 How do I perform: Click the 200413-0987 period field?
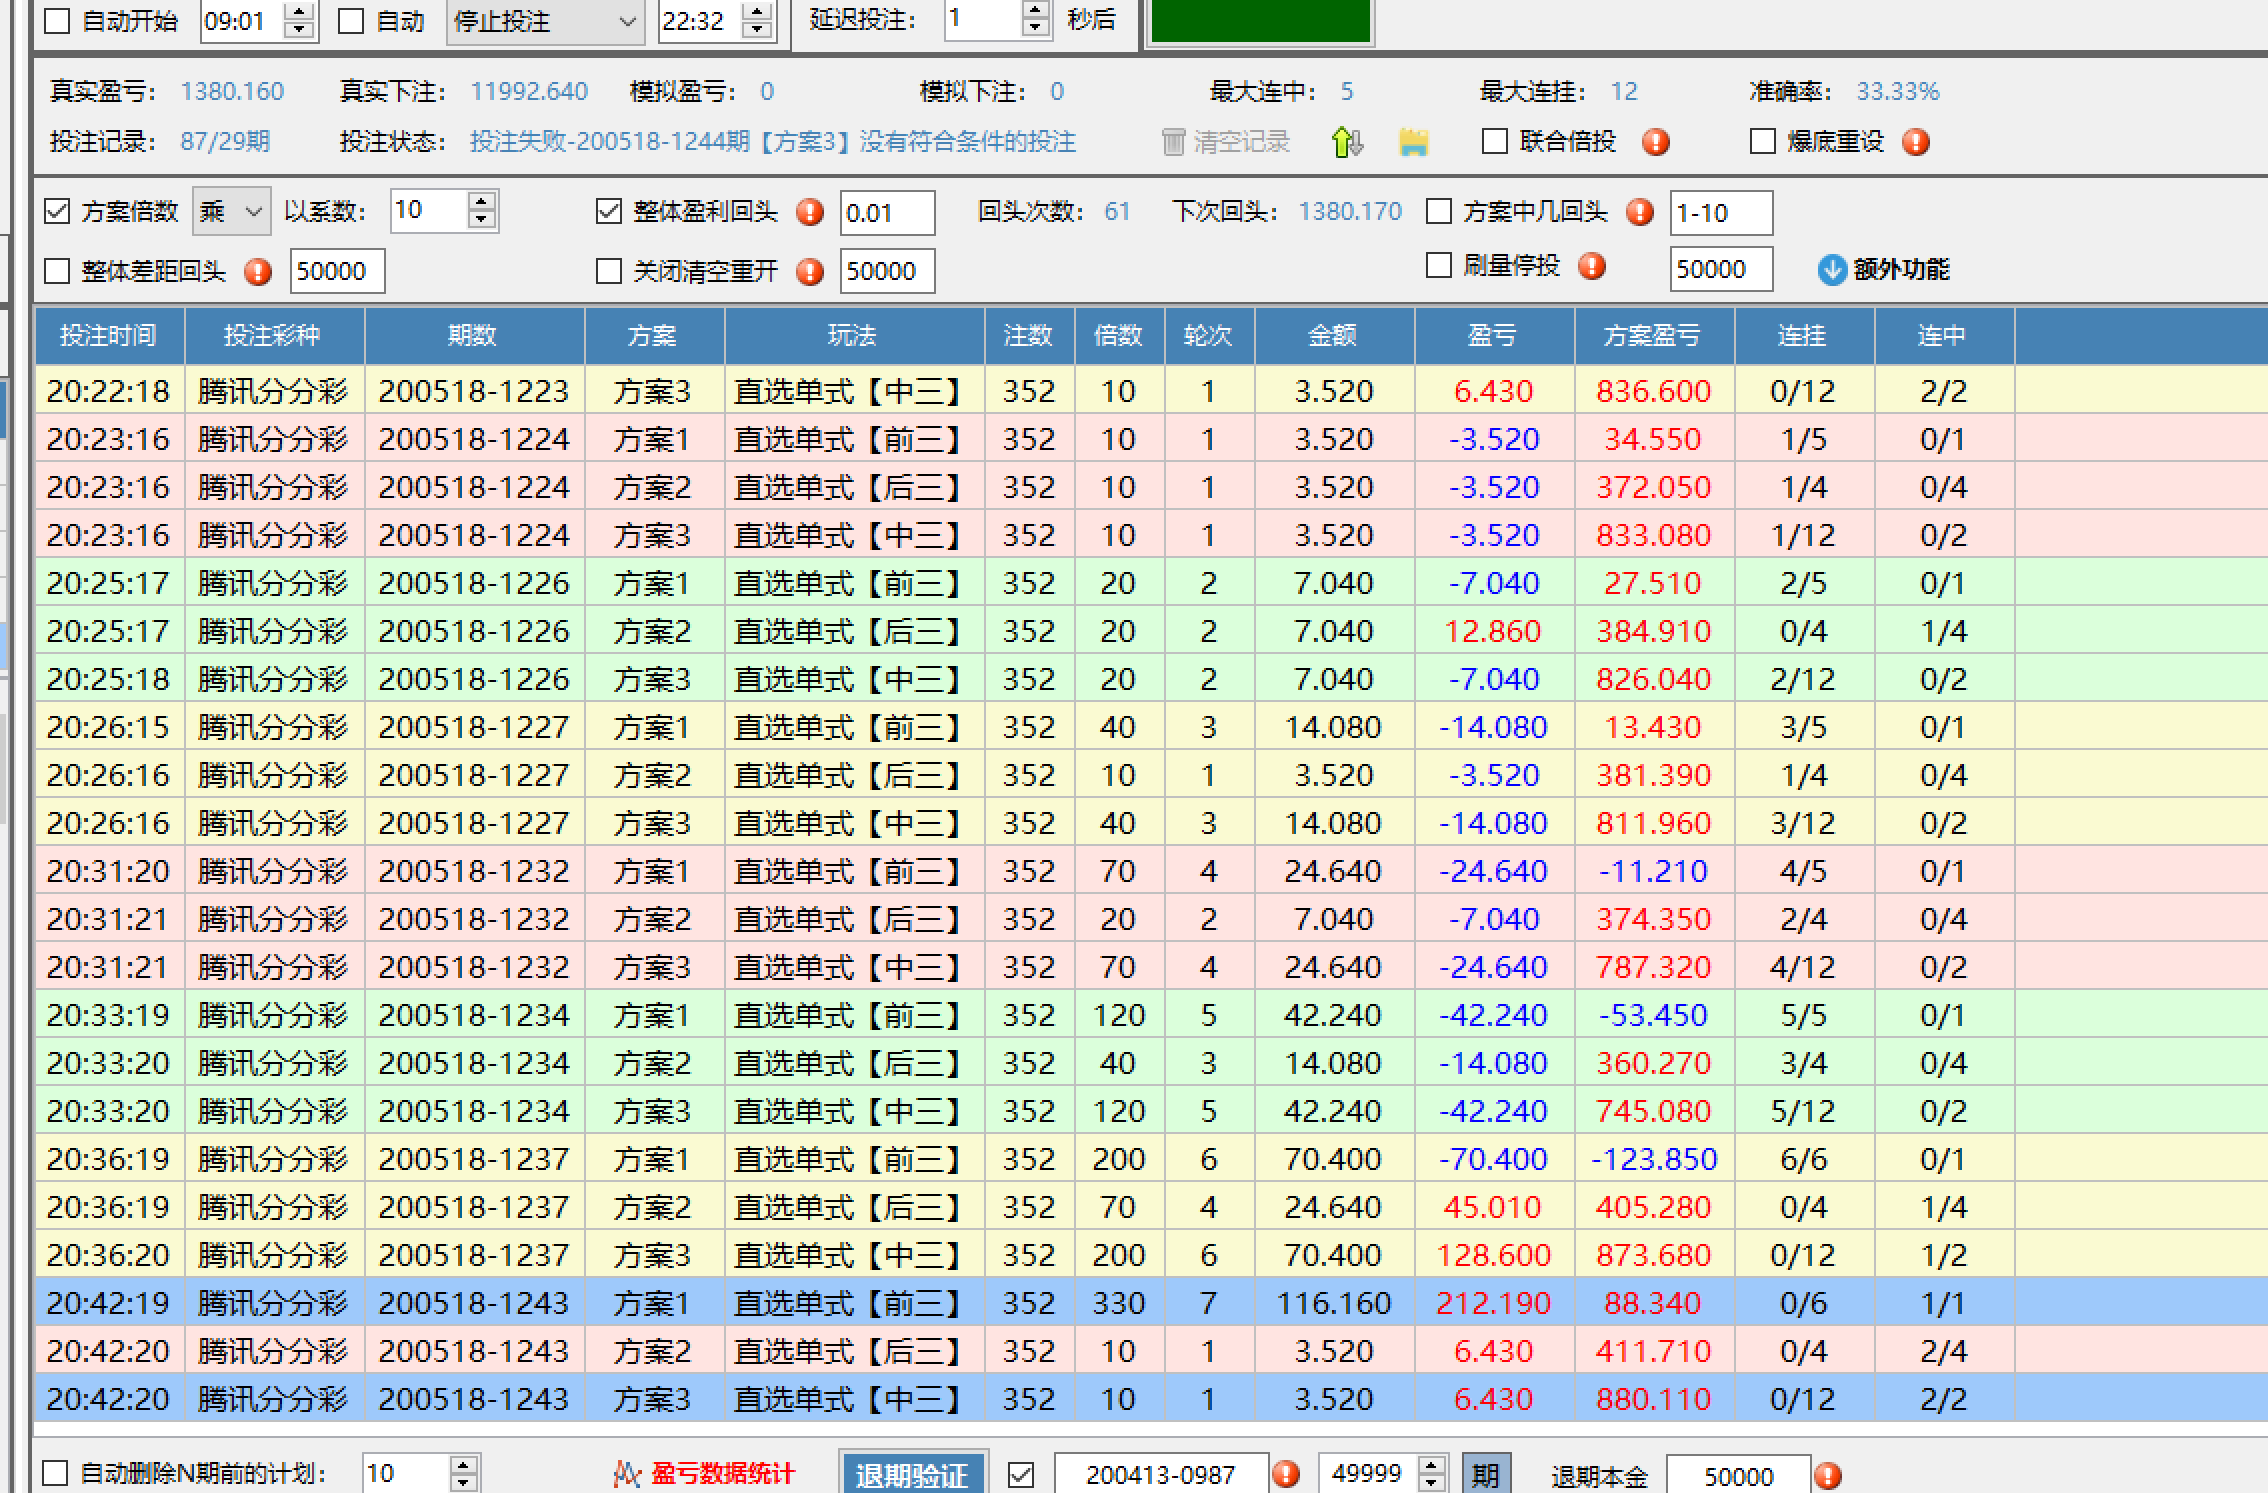pos(1161,1475)
